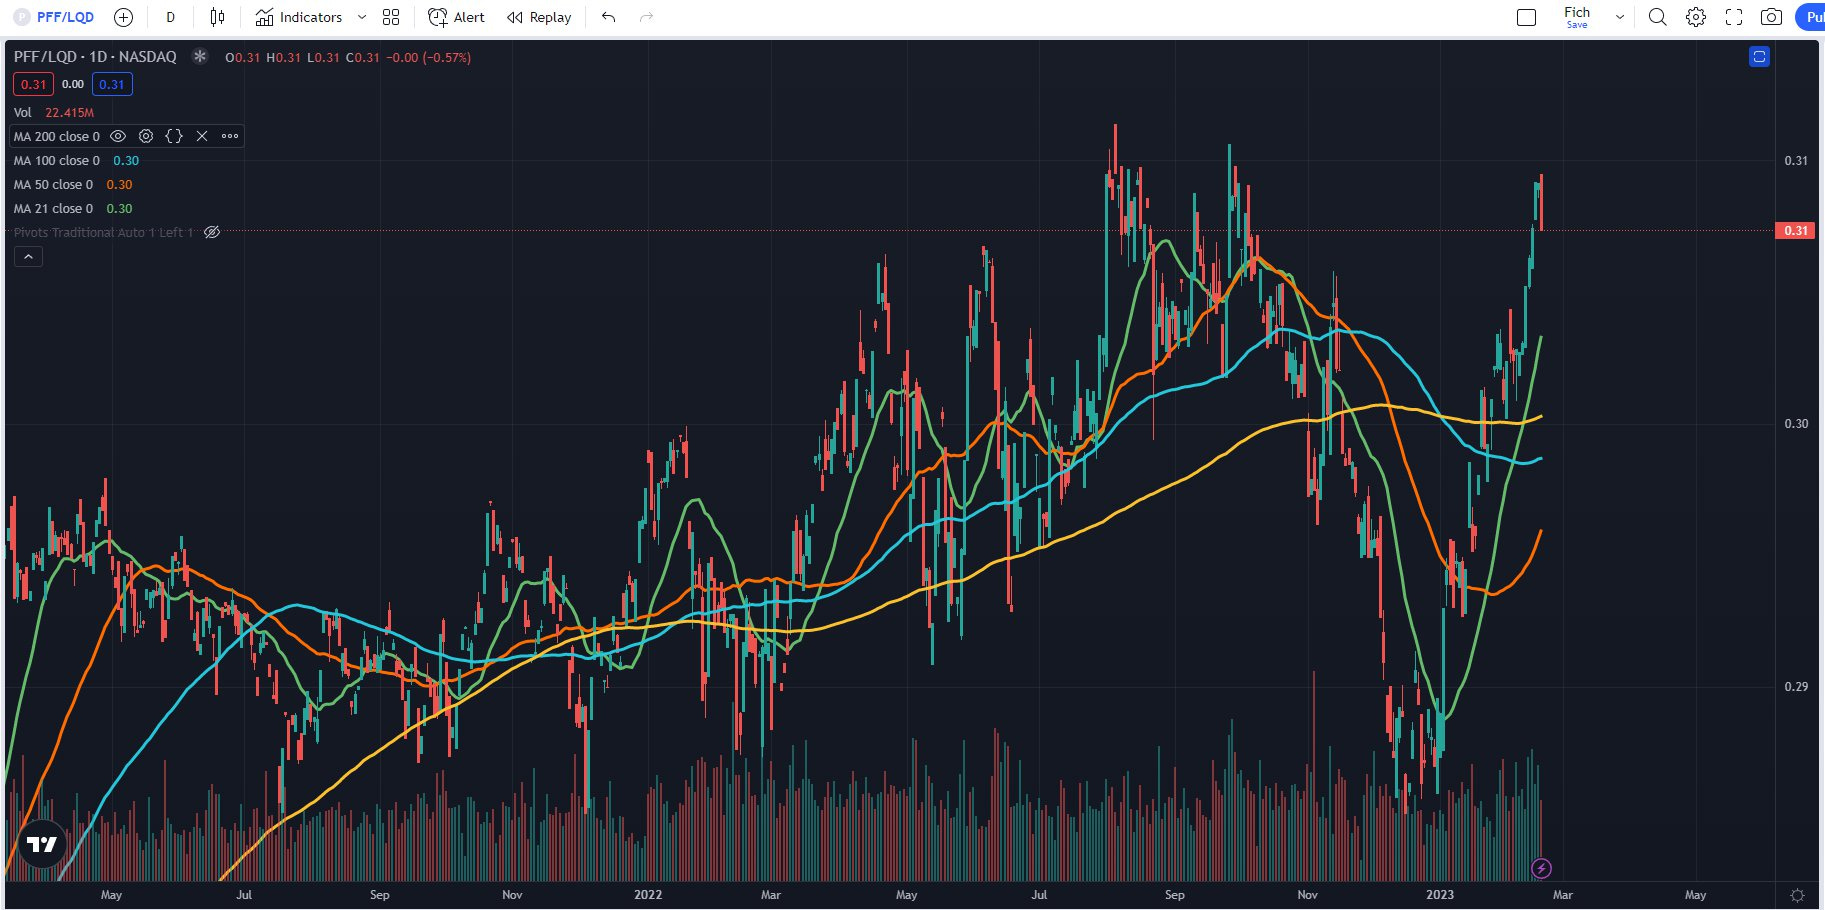The image size is (1825, 910).
Task: Click the blue Publish button
Action: 1811,17
